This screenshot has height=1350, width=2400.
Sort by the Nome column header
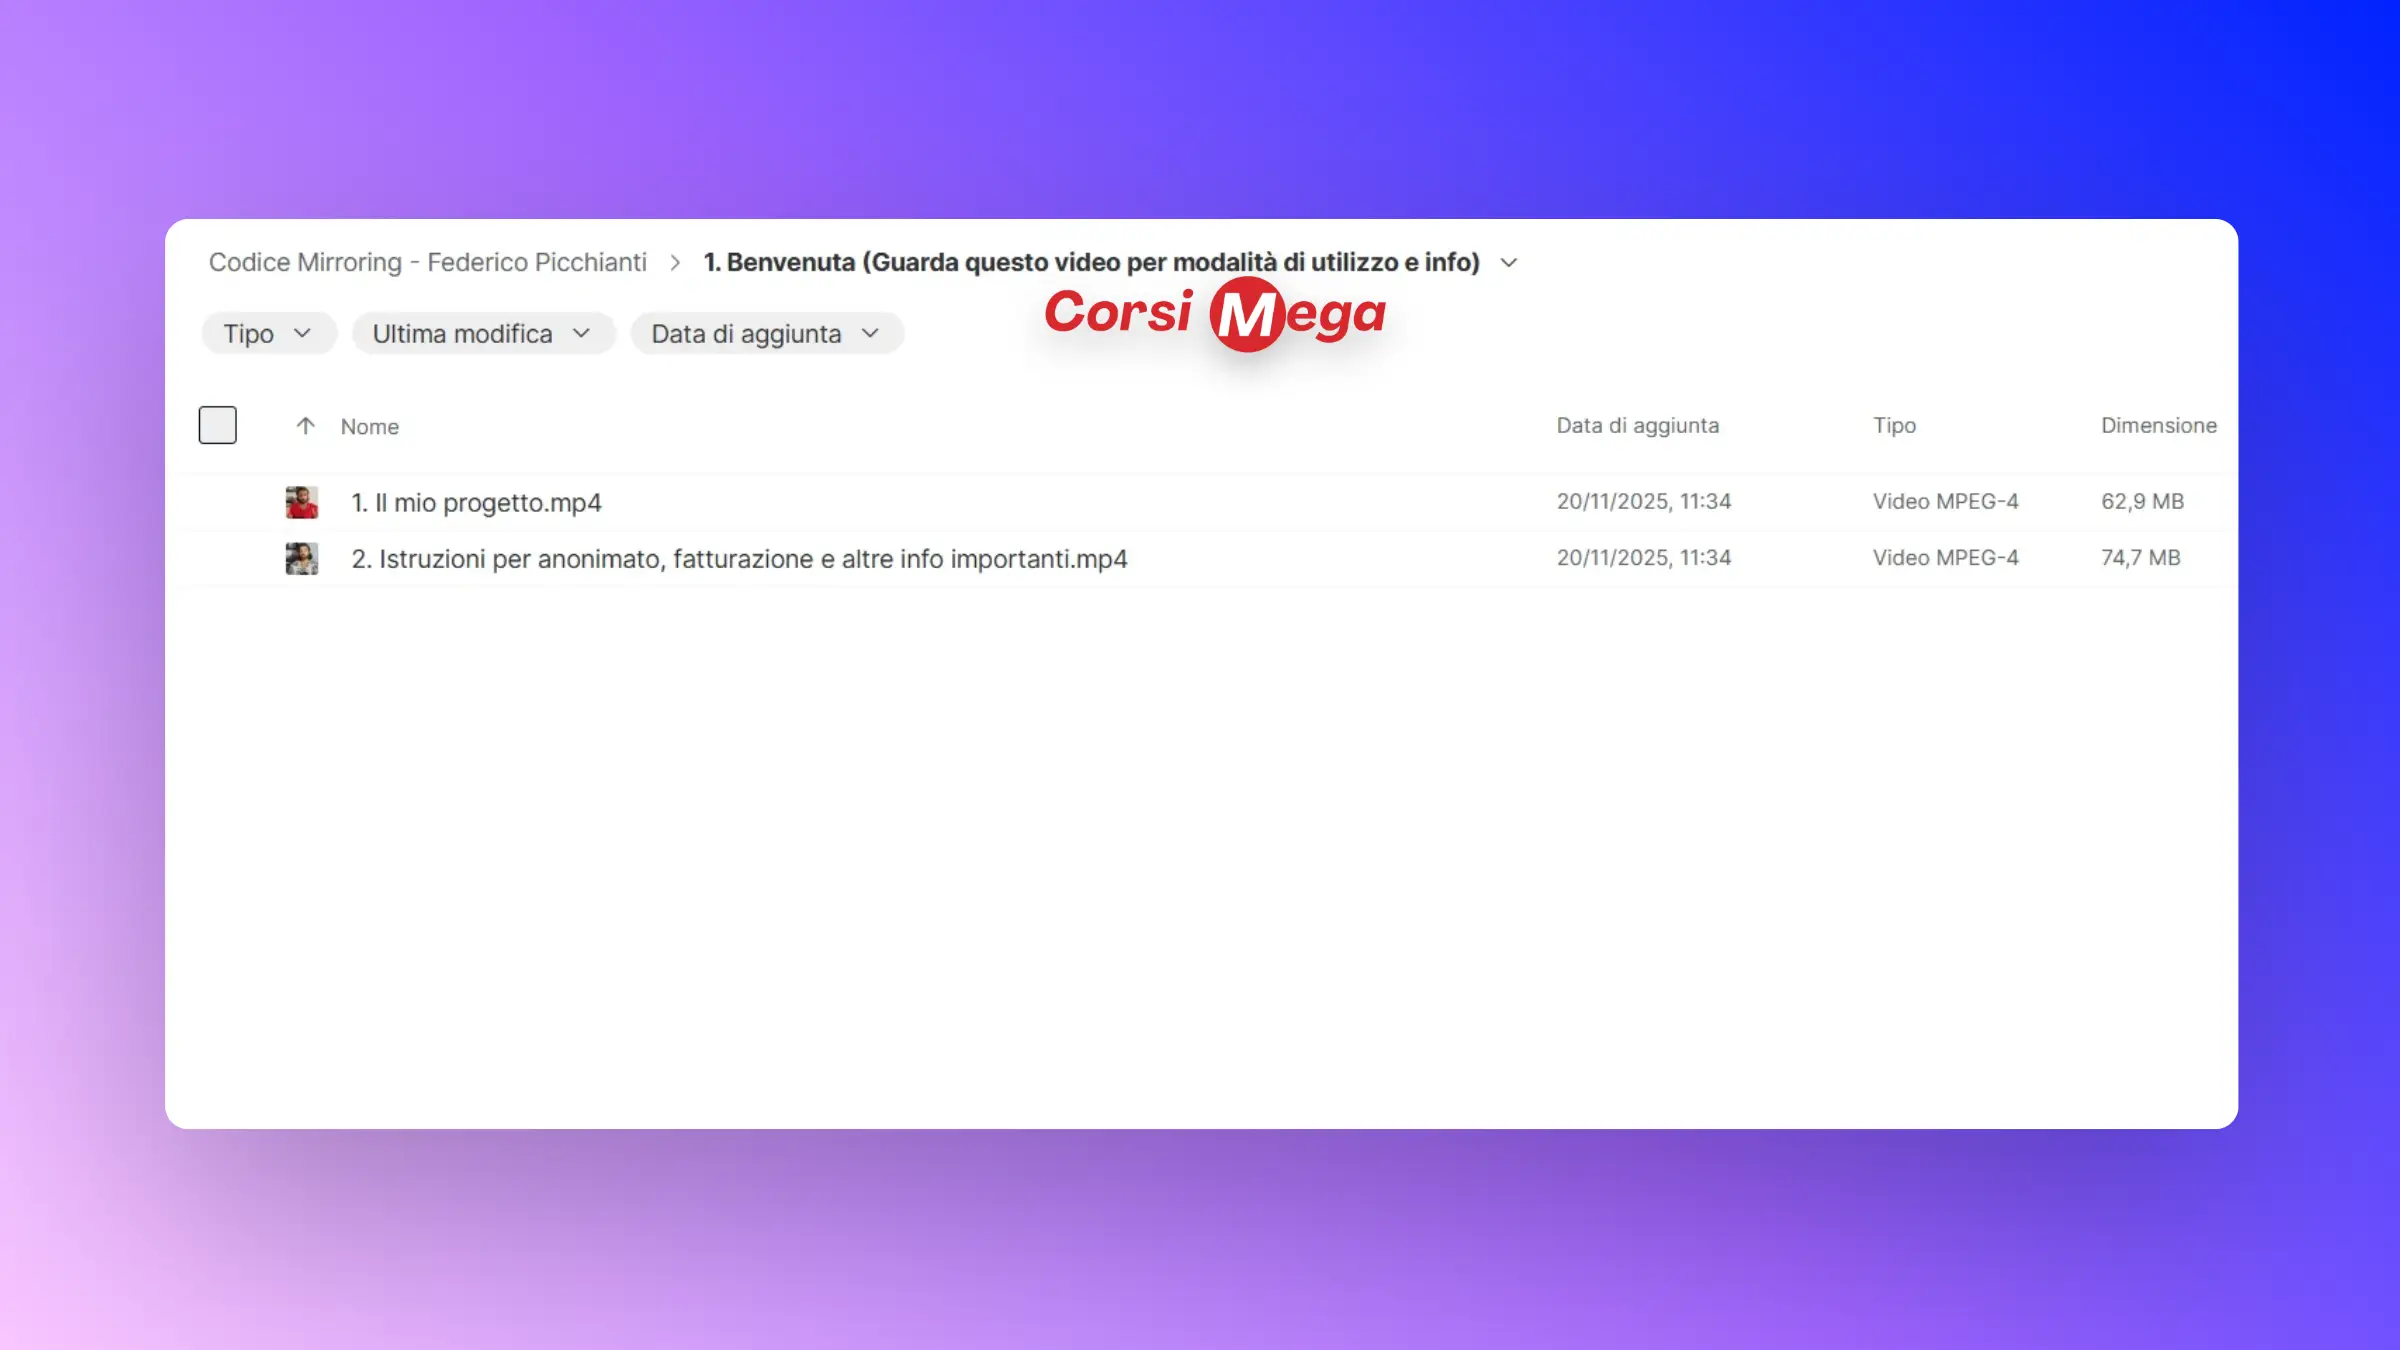click(369, 426)
